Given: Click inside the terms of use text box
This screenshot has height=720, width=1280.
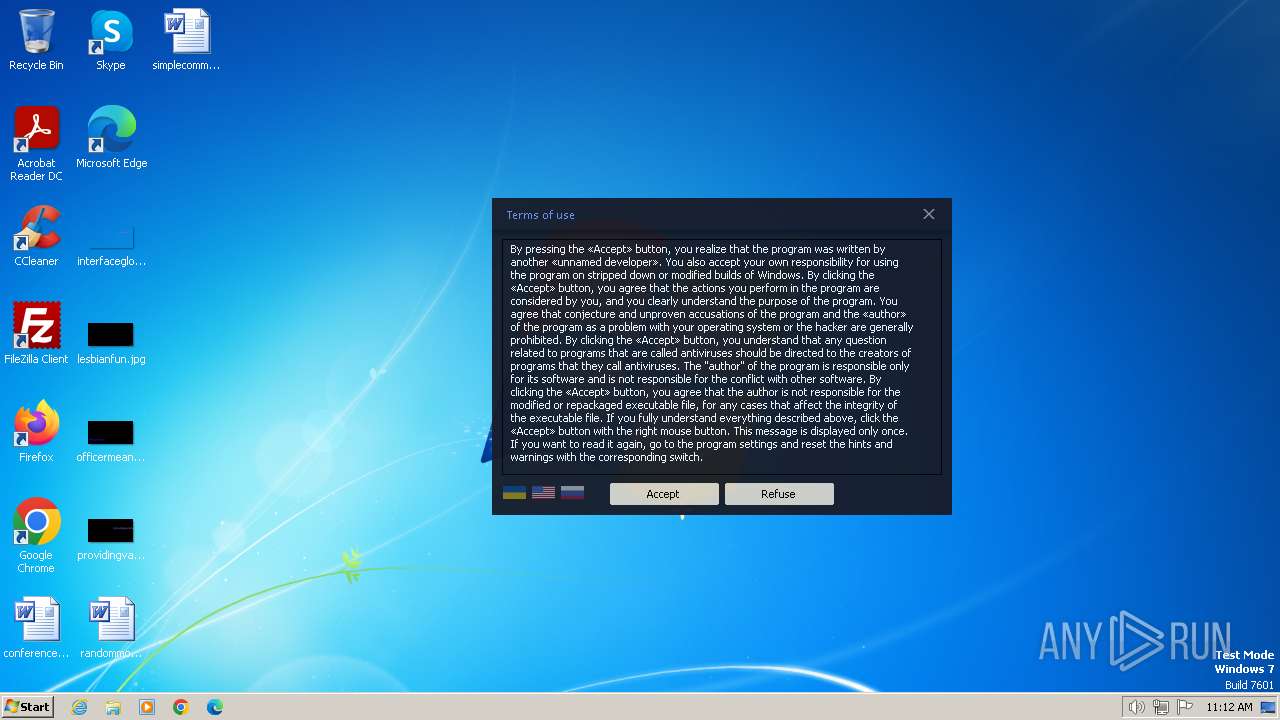Looking at the screenshot, I should 721,356.
